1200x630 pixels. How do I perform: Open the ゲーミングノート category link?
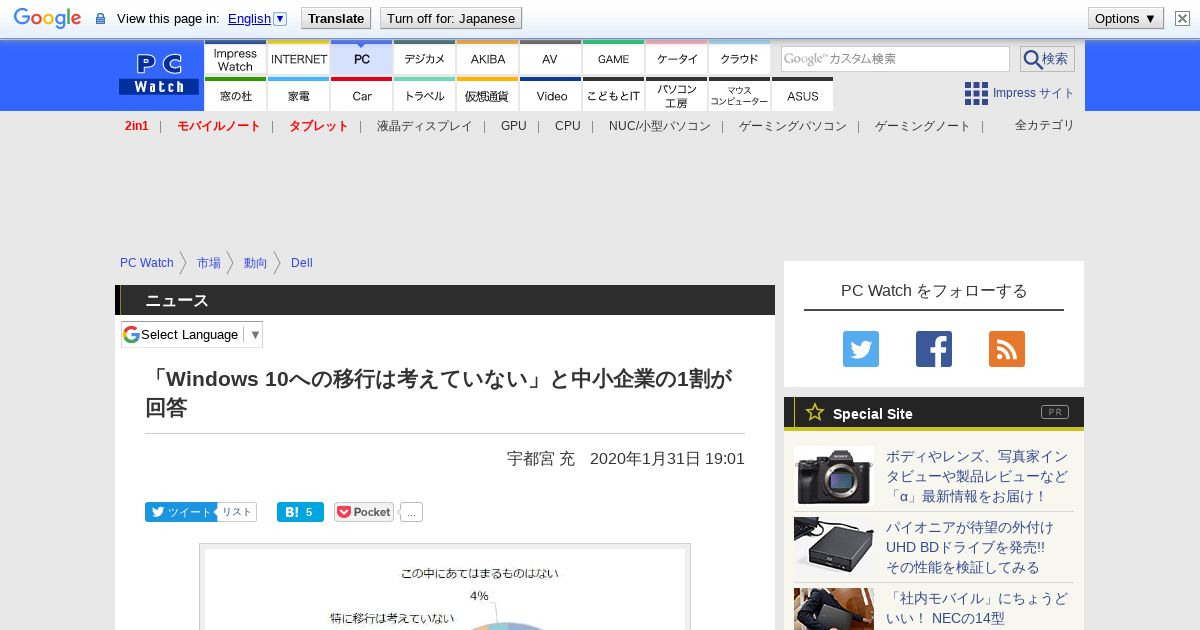(923, 126)
